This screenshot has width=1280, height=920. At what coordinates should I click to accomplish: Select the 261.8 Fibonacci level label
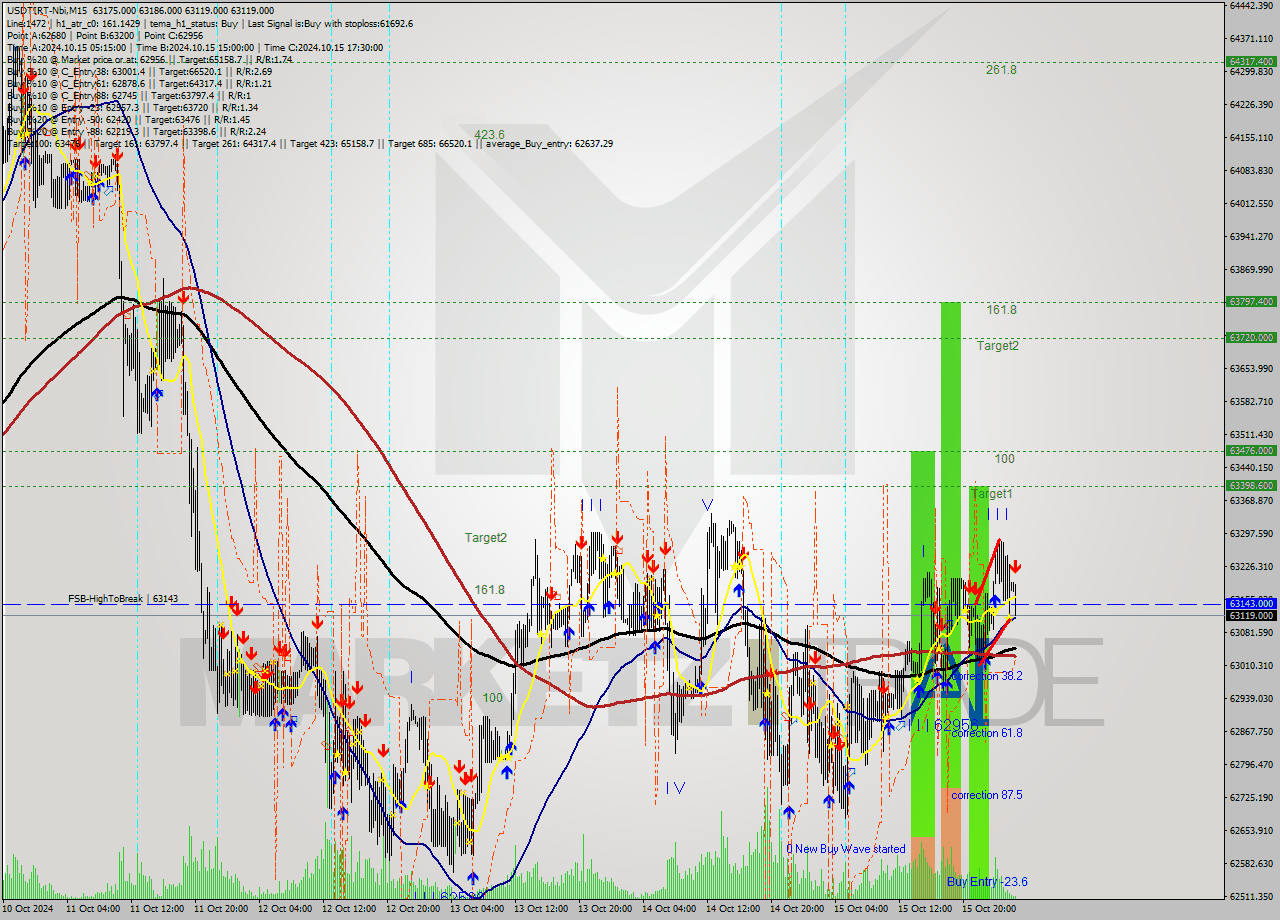tap(1001, 70)
